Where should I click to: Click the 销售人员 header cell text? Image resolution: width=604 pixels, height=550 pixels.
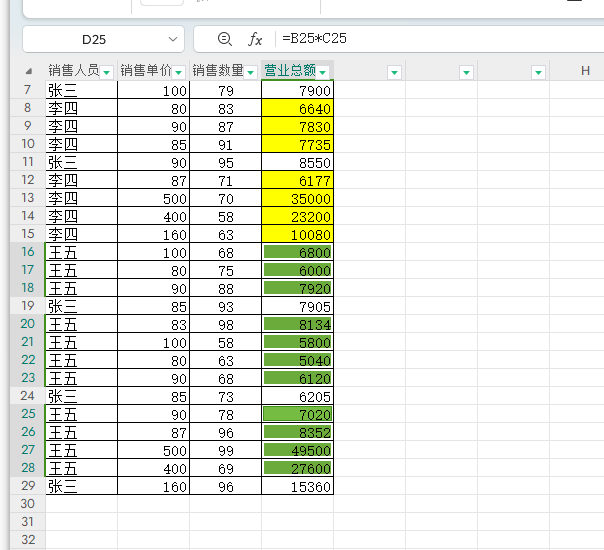74,70
